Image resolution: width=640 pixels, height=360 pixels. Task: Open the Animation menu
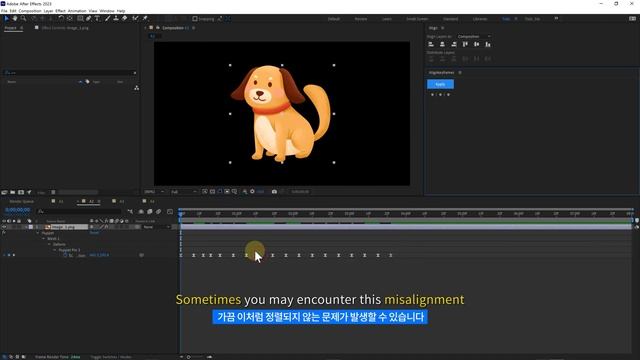[77, 11]
